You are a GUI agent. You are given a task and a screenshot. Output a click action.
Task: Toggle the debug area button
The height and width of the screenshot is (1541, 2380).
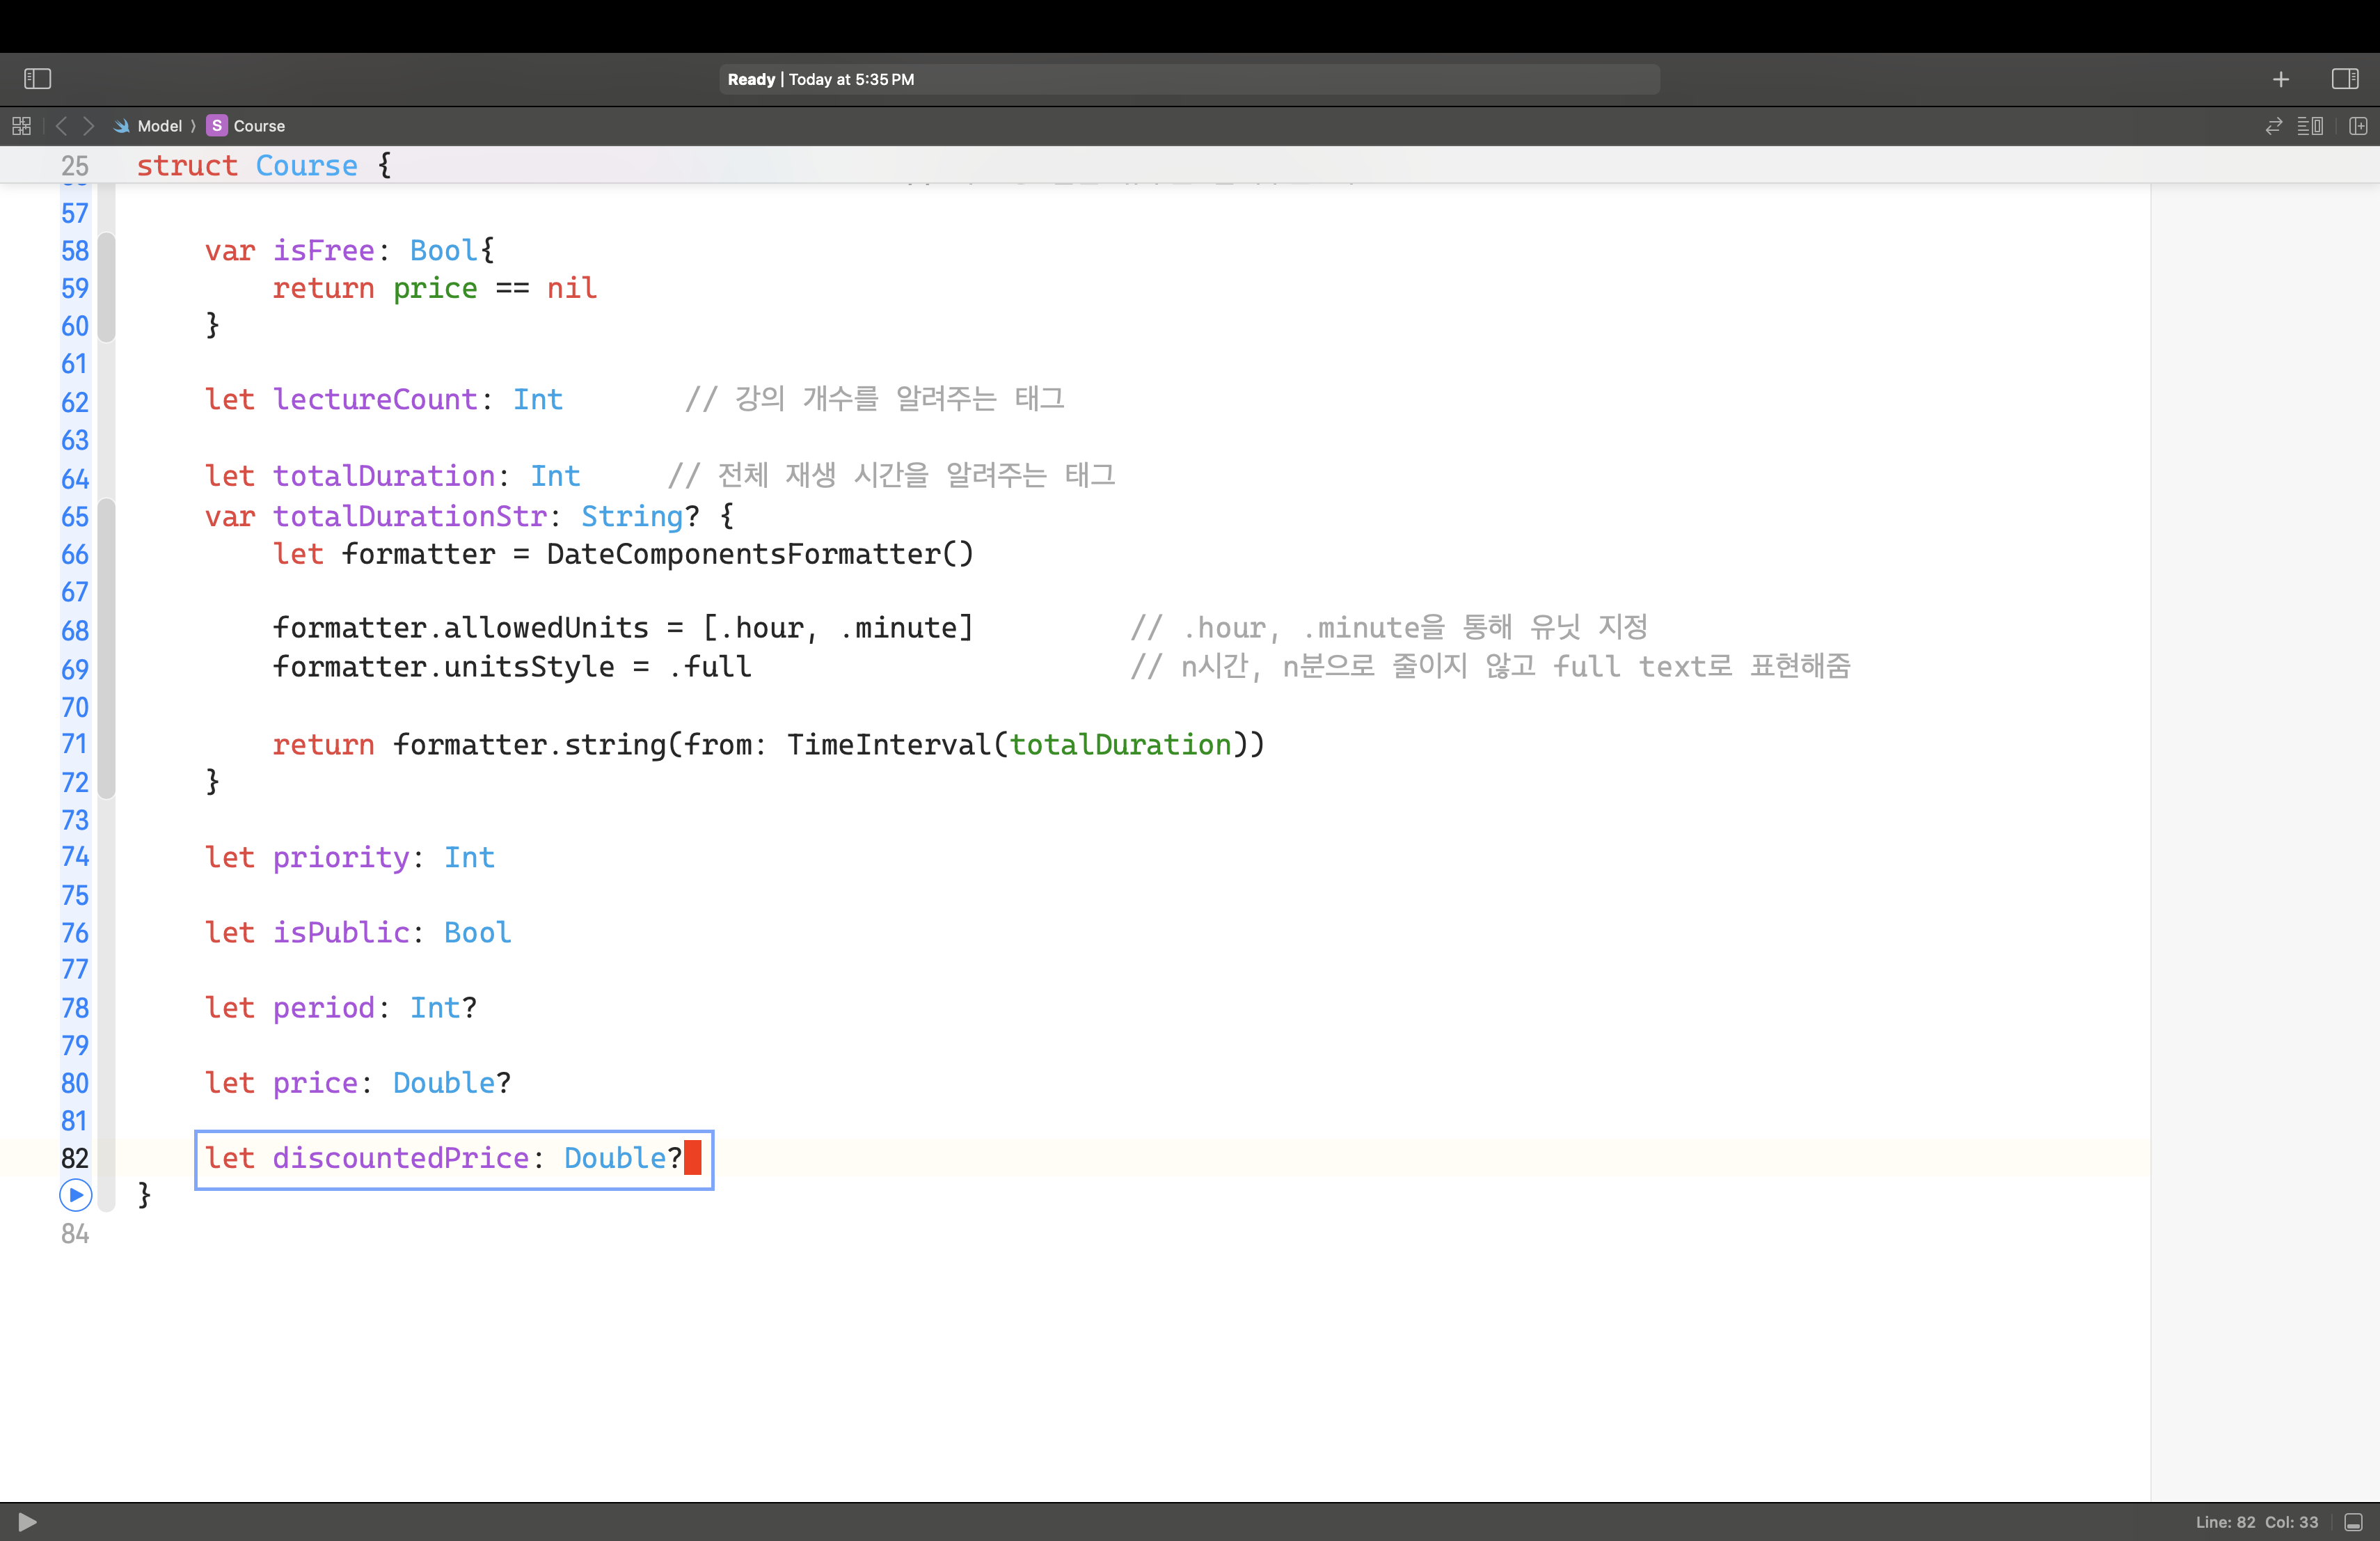tap(2353, 1522)
